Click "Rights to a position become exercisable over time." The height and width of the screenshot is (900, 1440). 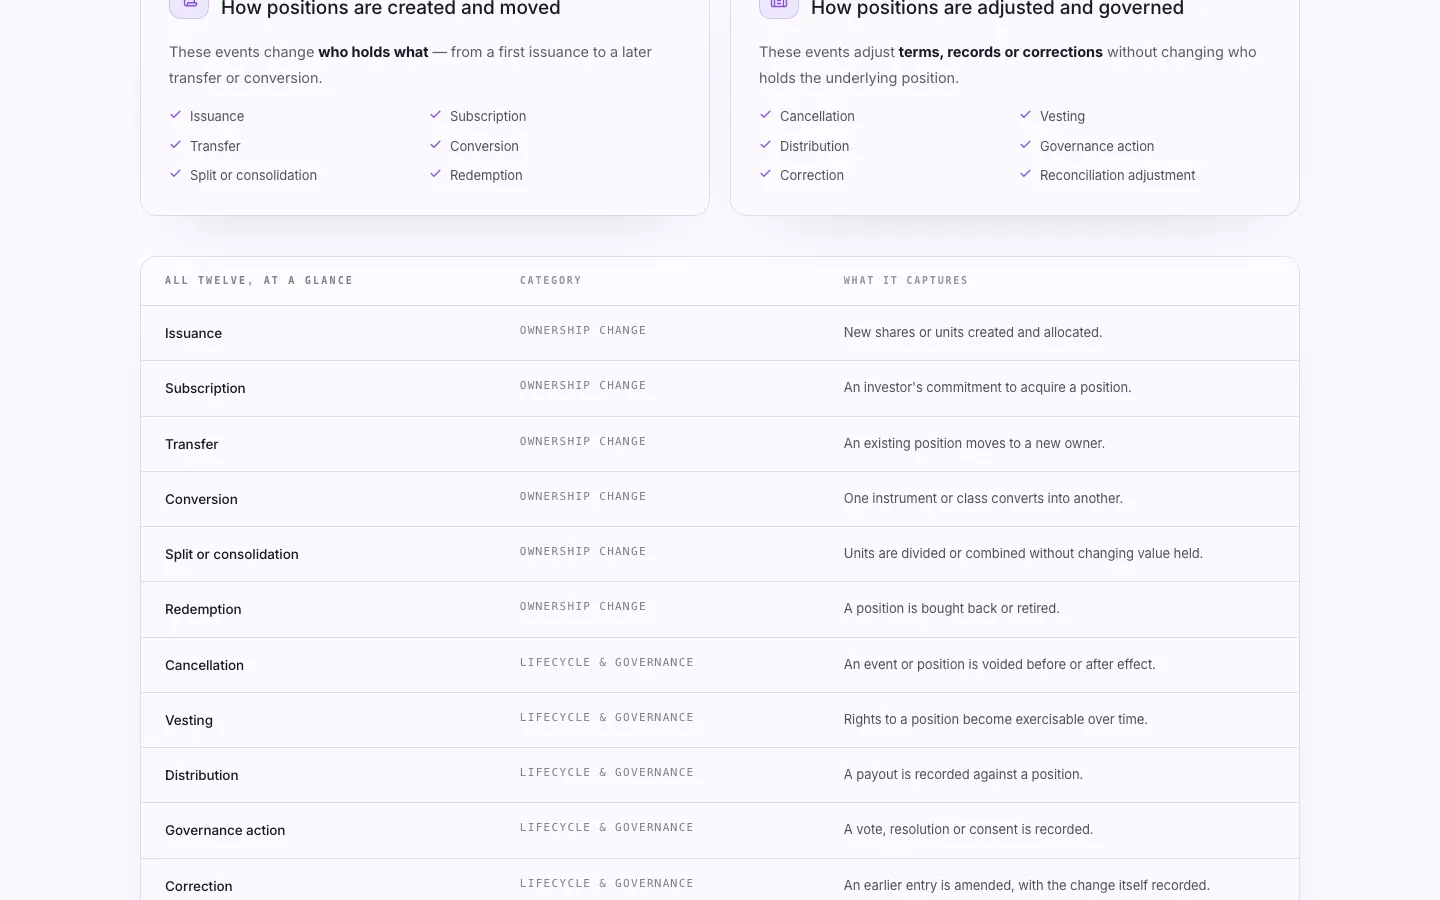coord(996,719)
